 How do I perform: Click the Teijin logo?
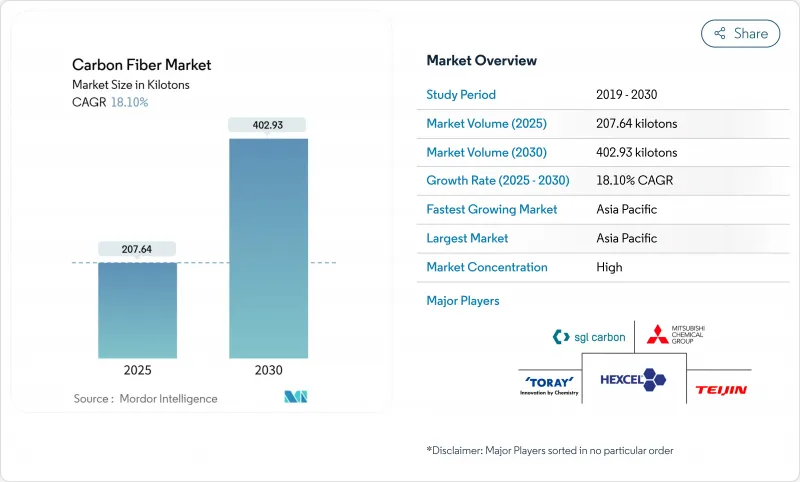point(721,389)
